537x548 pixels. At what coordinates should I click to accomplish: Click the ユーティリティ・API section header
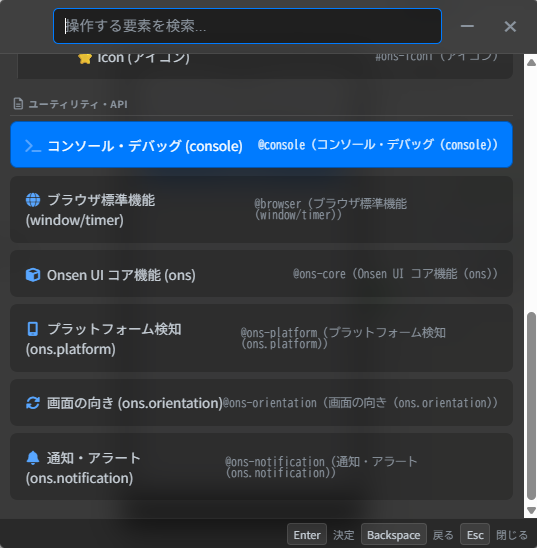[x=78, y=104]
